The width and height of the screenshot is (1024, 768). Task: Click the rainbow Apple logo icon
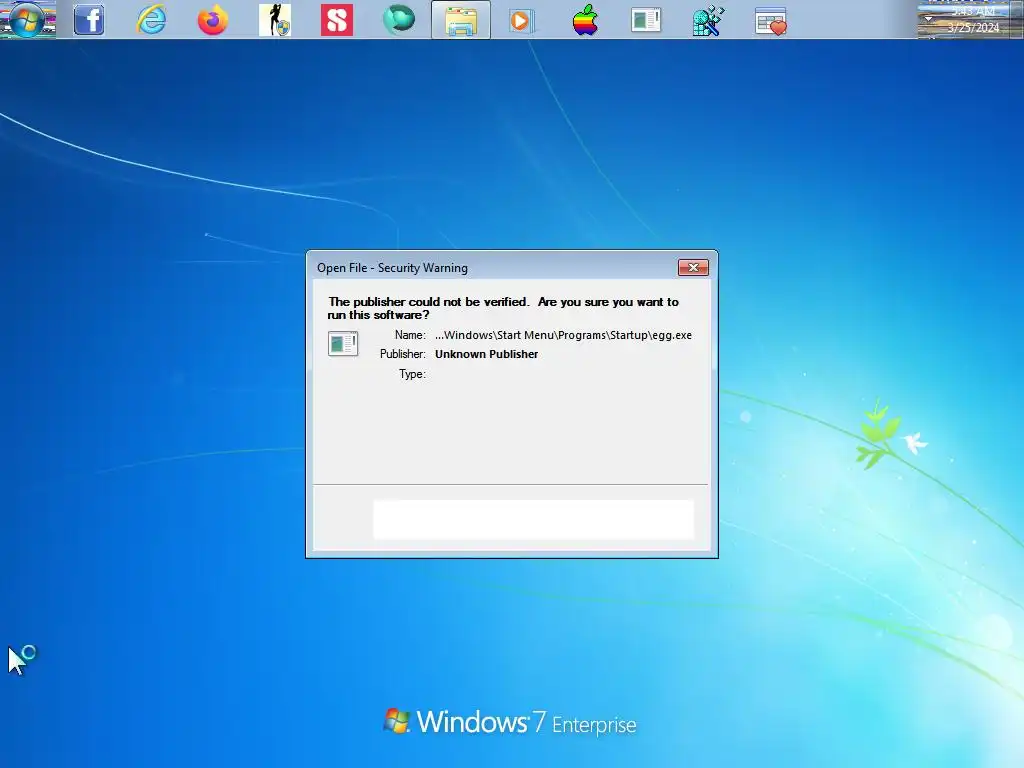(x=584, y=20)
